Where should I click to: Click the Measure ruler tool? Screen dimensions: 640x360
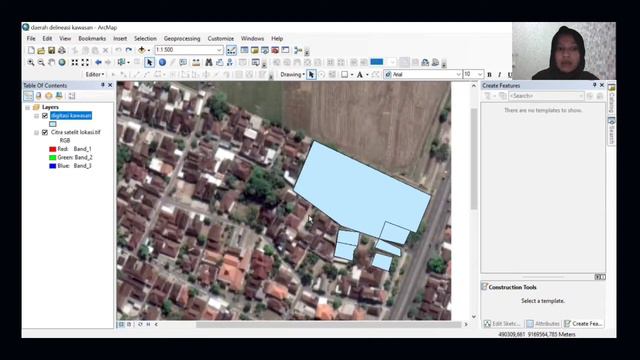pos(196,62)
